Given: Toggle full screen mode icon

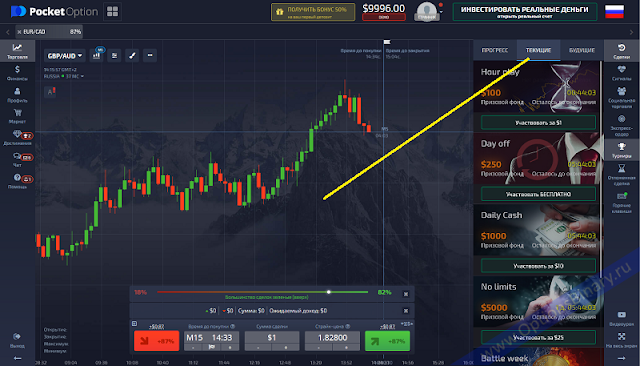Looking at the screenshot, I should [x=621, y=340].
